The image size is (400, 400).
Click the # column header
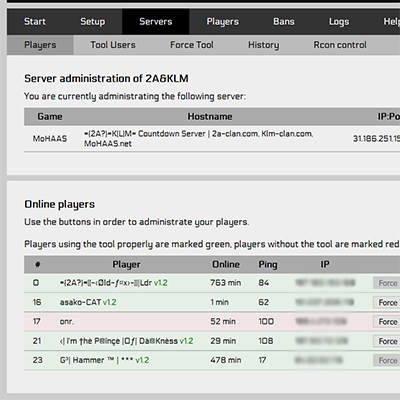(x=38, y=264)
